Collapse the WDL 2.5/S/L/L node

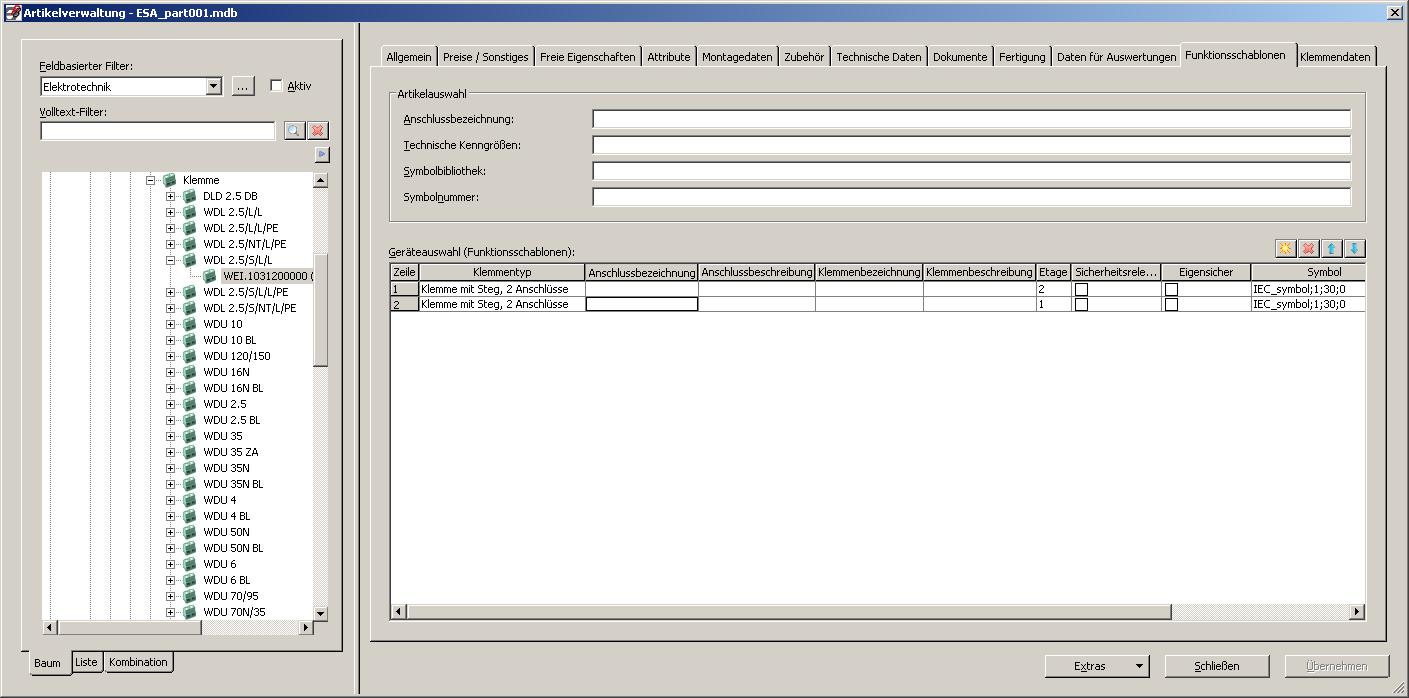[x=170, y=260]
